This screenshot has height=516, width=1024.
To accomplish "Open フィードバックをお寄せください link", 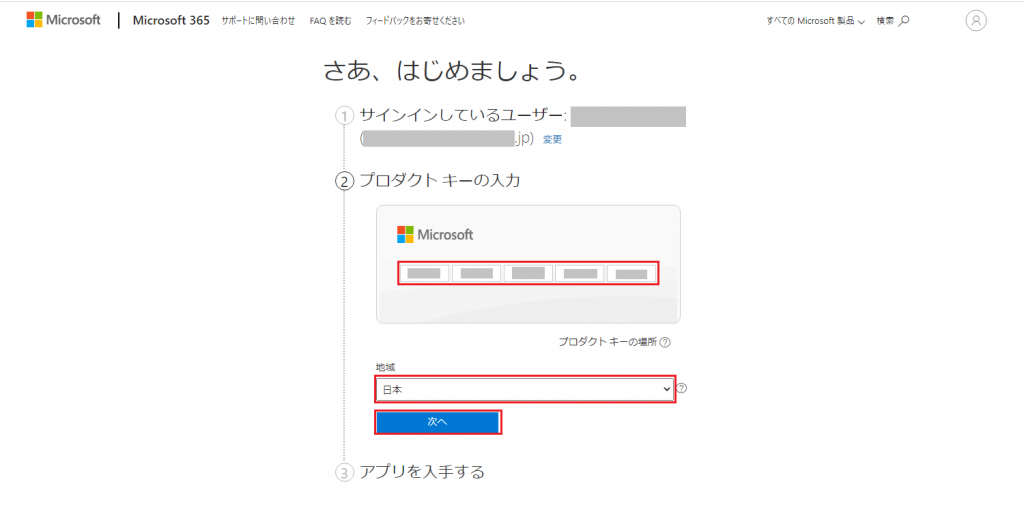I will point(415,21).
